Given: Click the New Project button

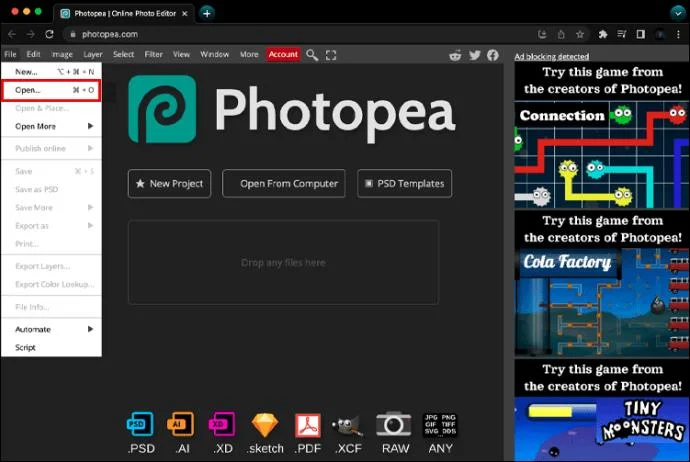Looking at the screenshot, I should pos(169,183).
